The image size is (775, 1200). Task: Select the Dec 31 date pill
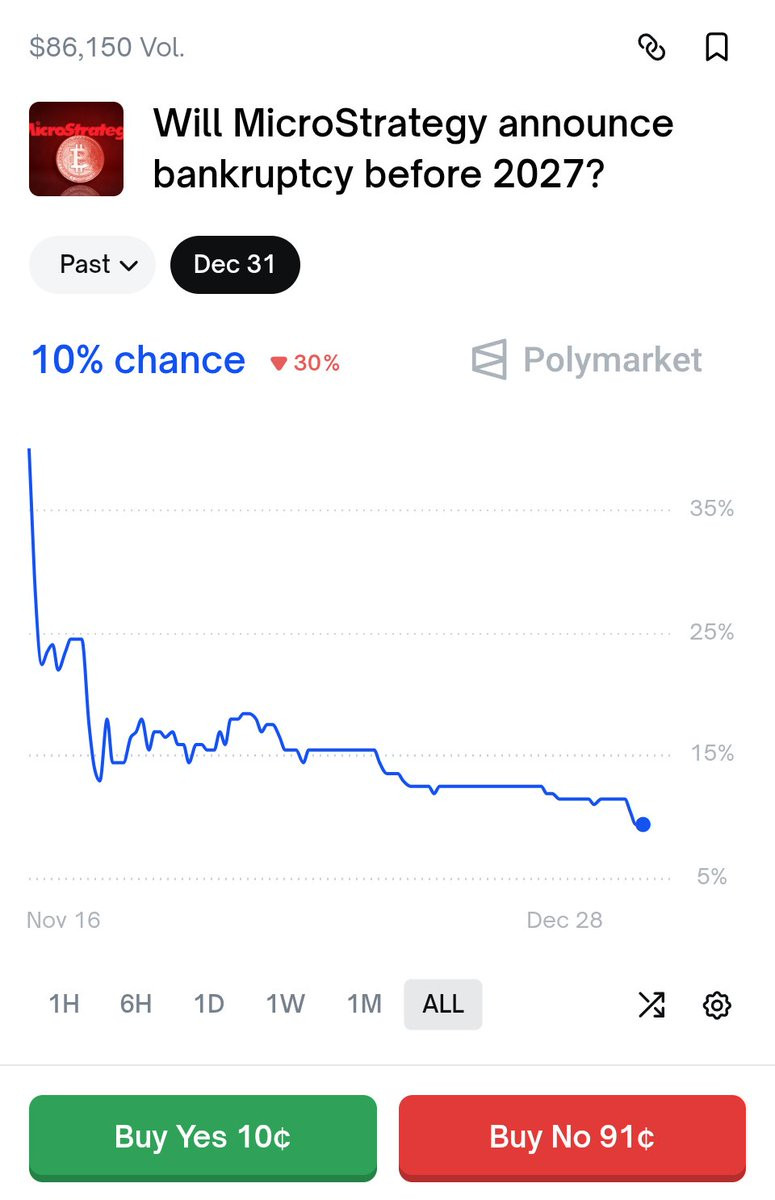(235, 265)
